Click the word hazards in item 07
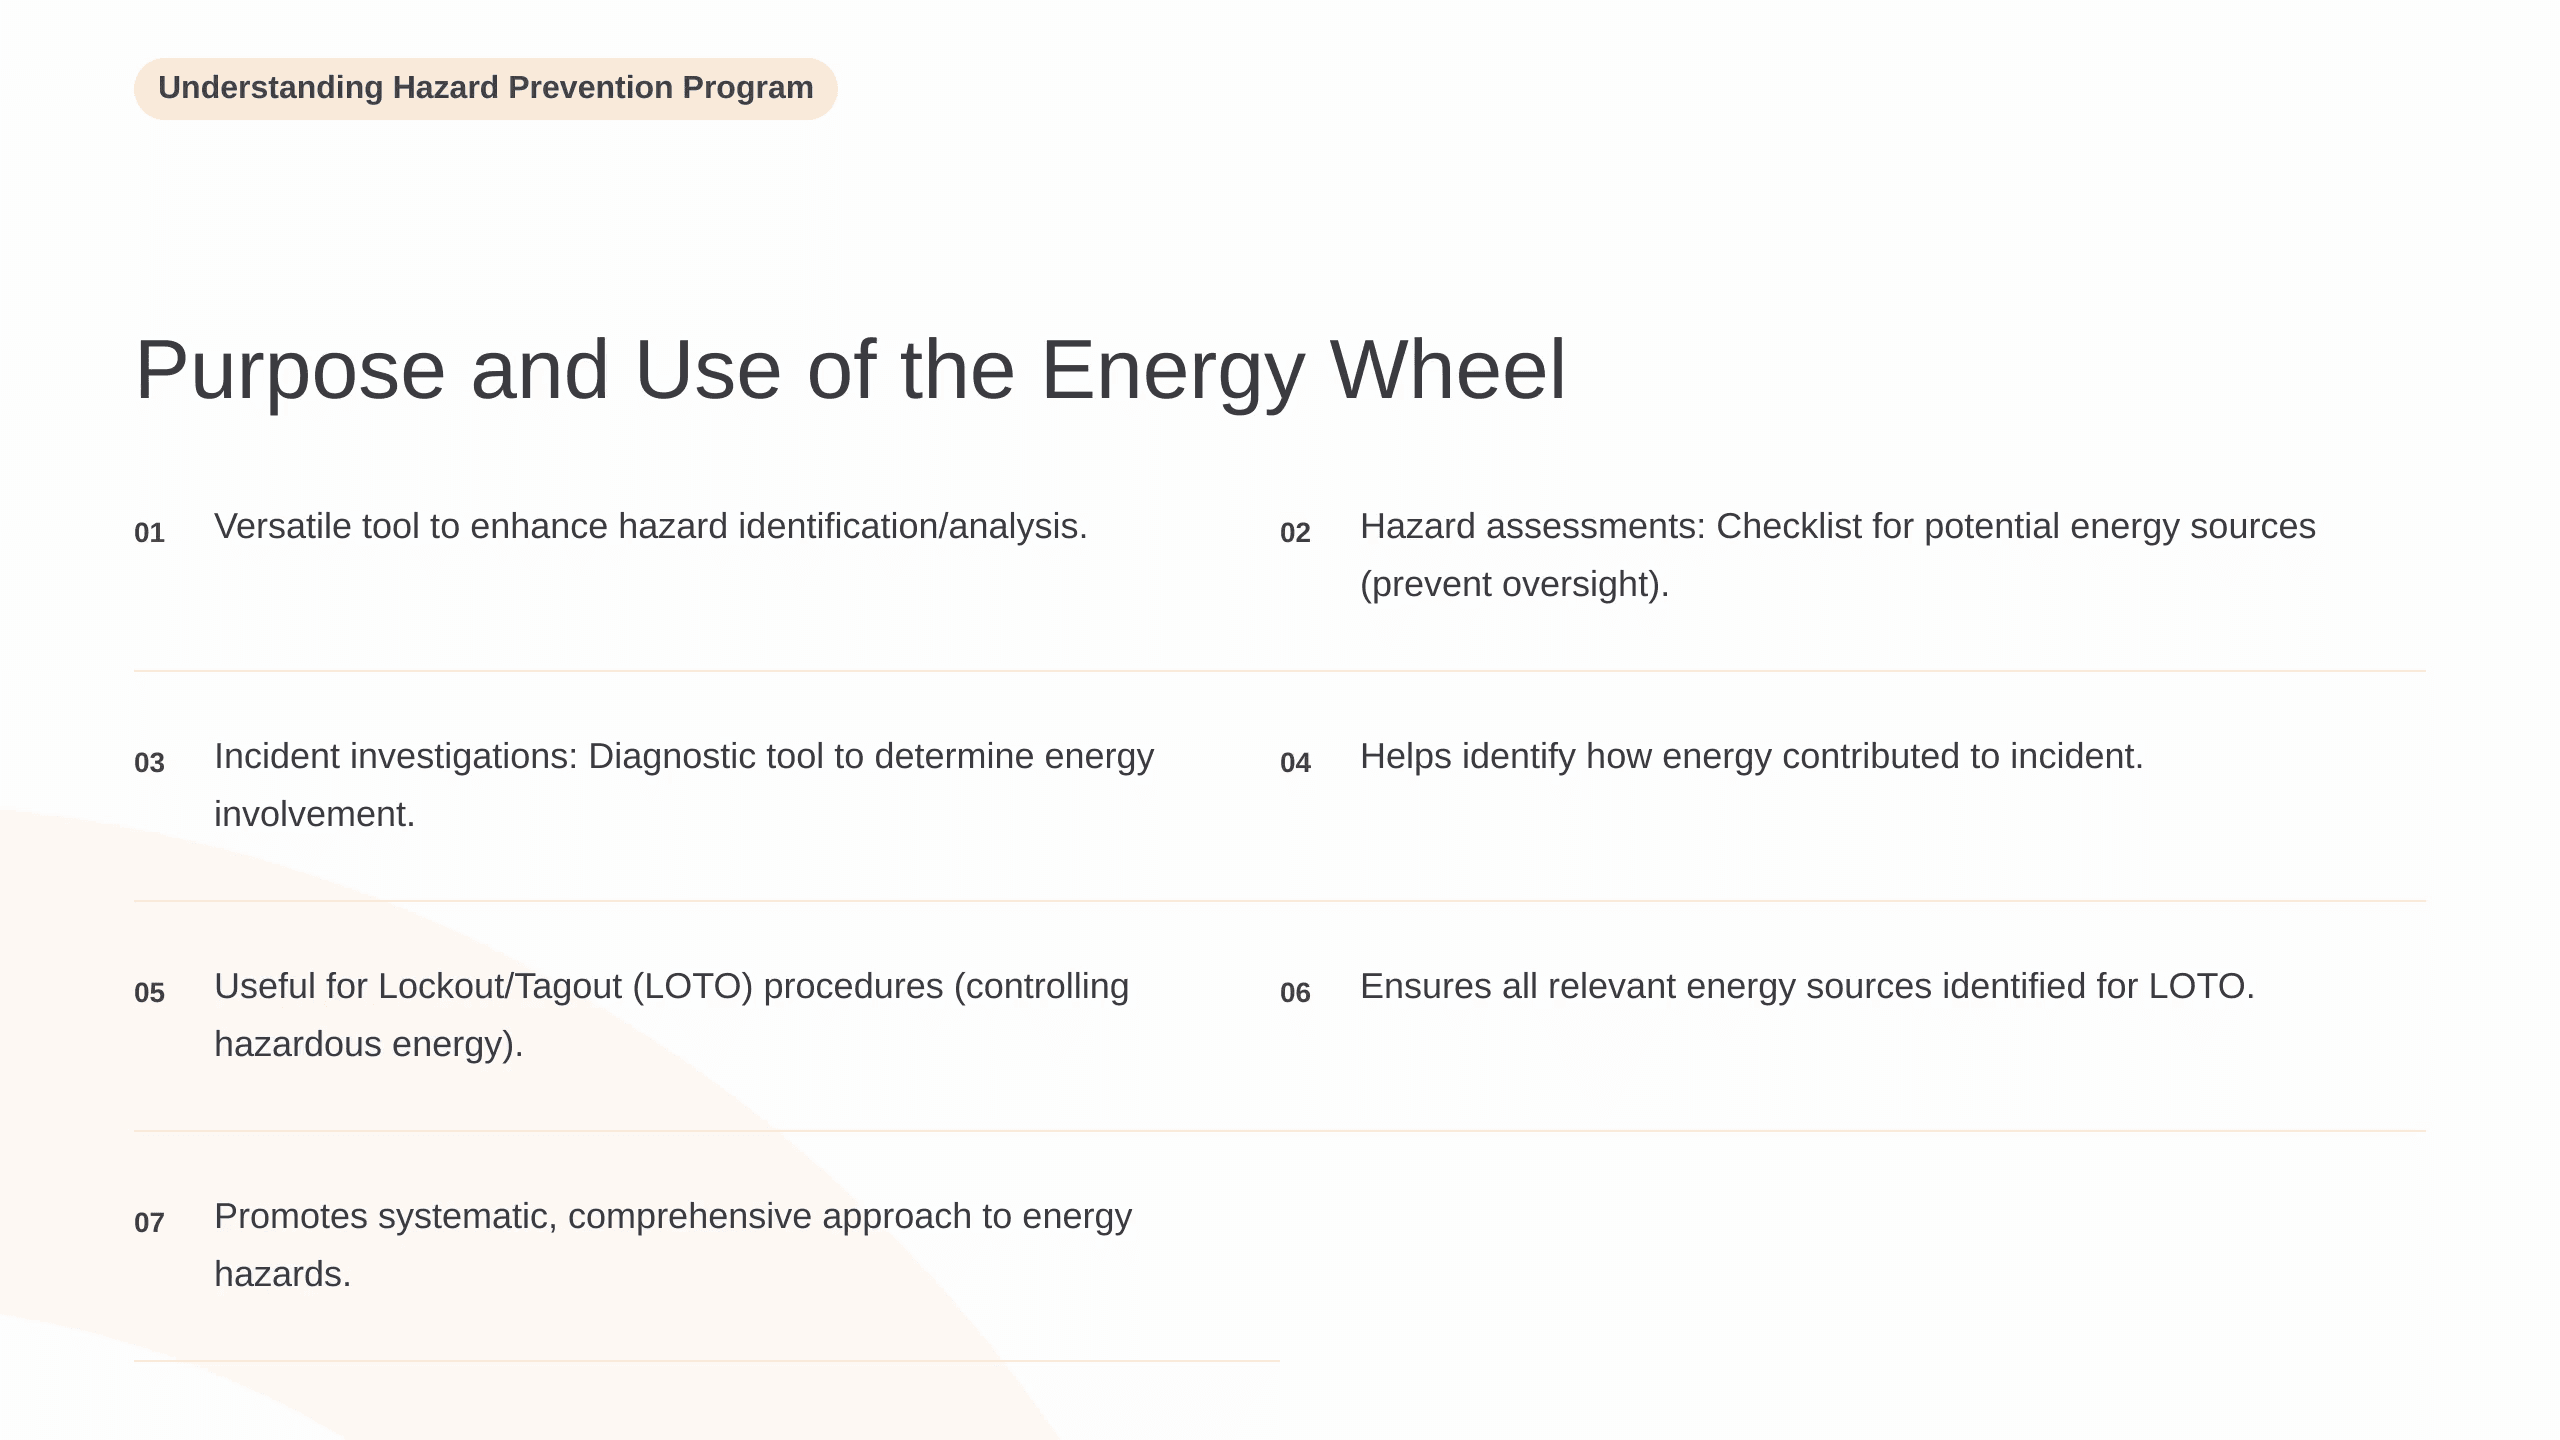This screenshot has width=2560, height=1440. click(x=282, y=1274)
